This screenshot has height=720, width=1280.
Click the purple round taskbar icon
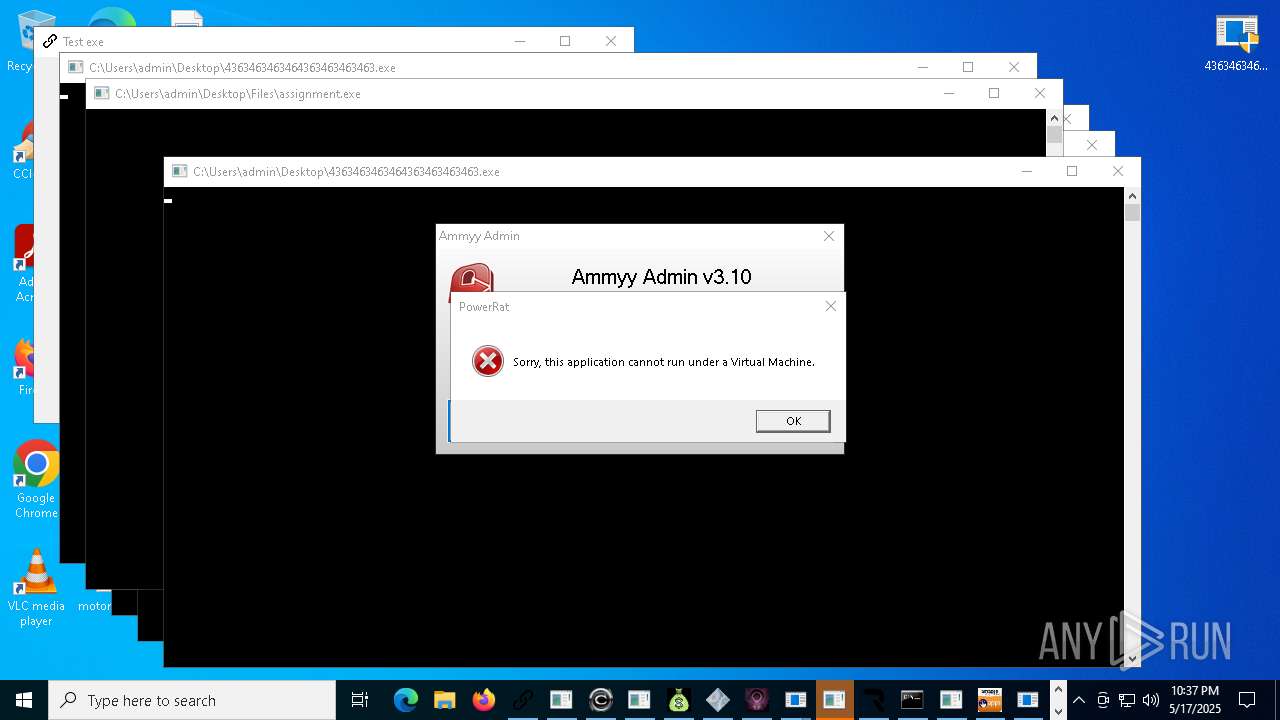tap(756, 700)
